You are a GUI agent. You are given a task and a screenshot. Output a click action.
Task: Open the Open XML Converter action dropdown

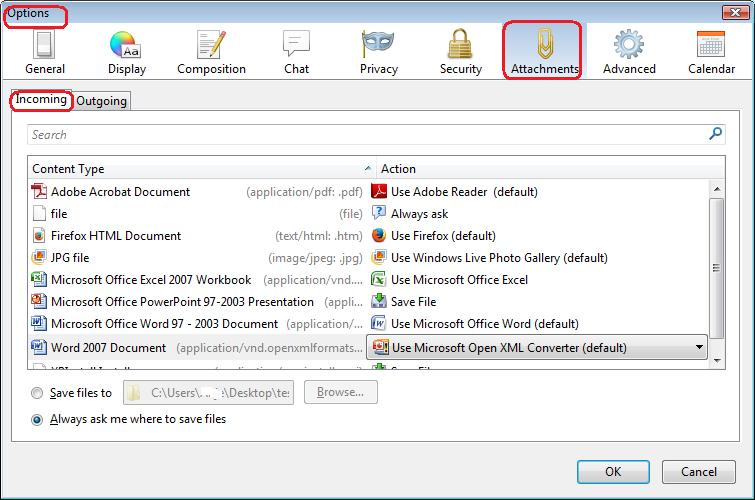[x=536, y=347]
